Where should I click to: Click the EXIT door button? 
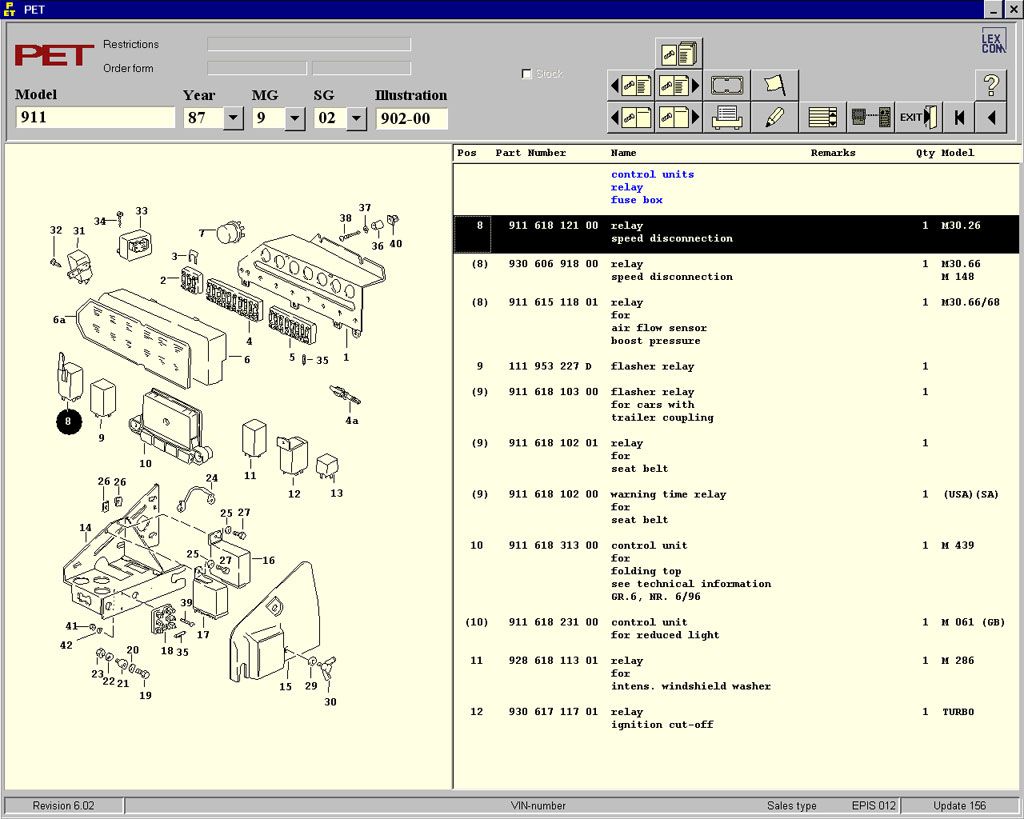(918, 117)
